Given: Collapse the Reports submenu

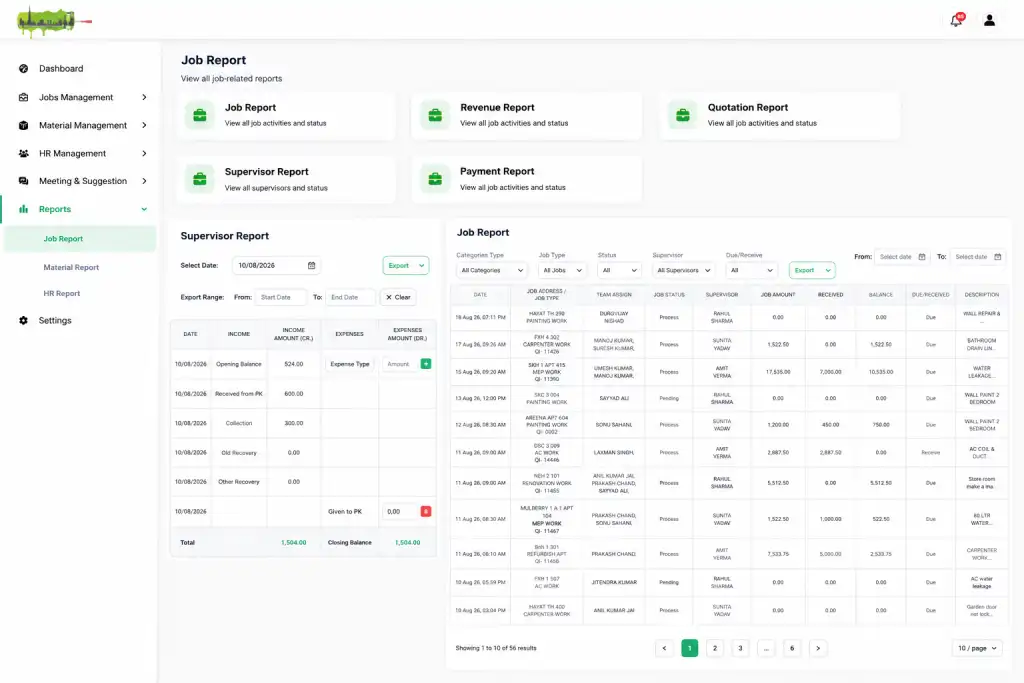Looking at the screenshot, I should coord(144,209).
